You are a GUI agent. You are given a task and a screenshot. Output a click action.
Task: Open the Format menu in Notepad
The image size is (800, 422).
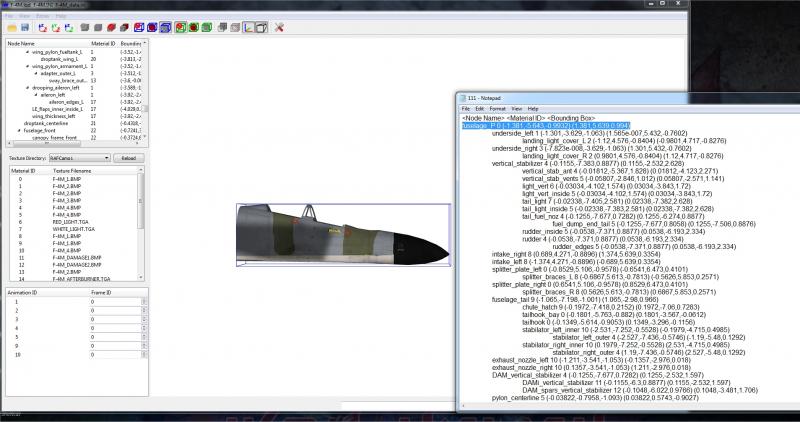pos(497,109)
